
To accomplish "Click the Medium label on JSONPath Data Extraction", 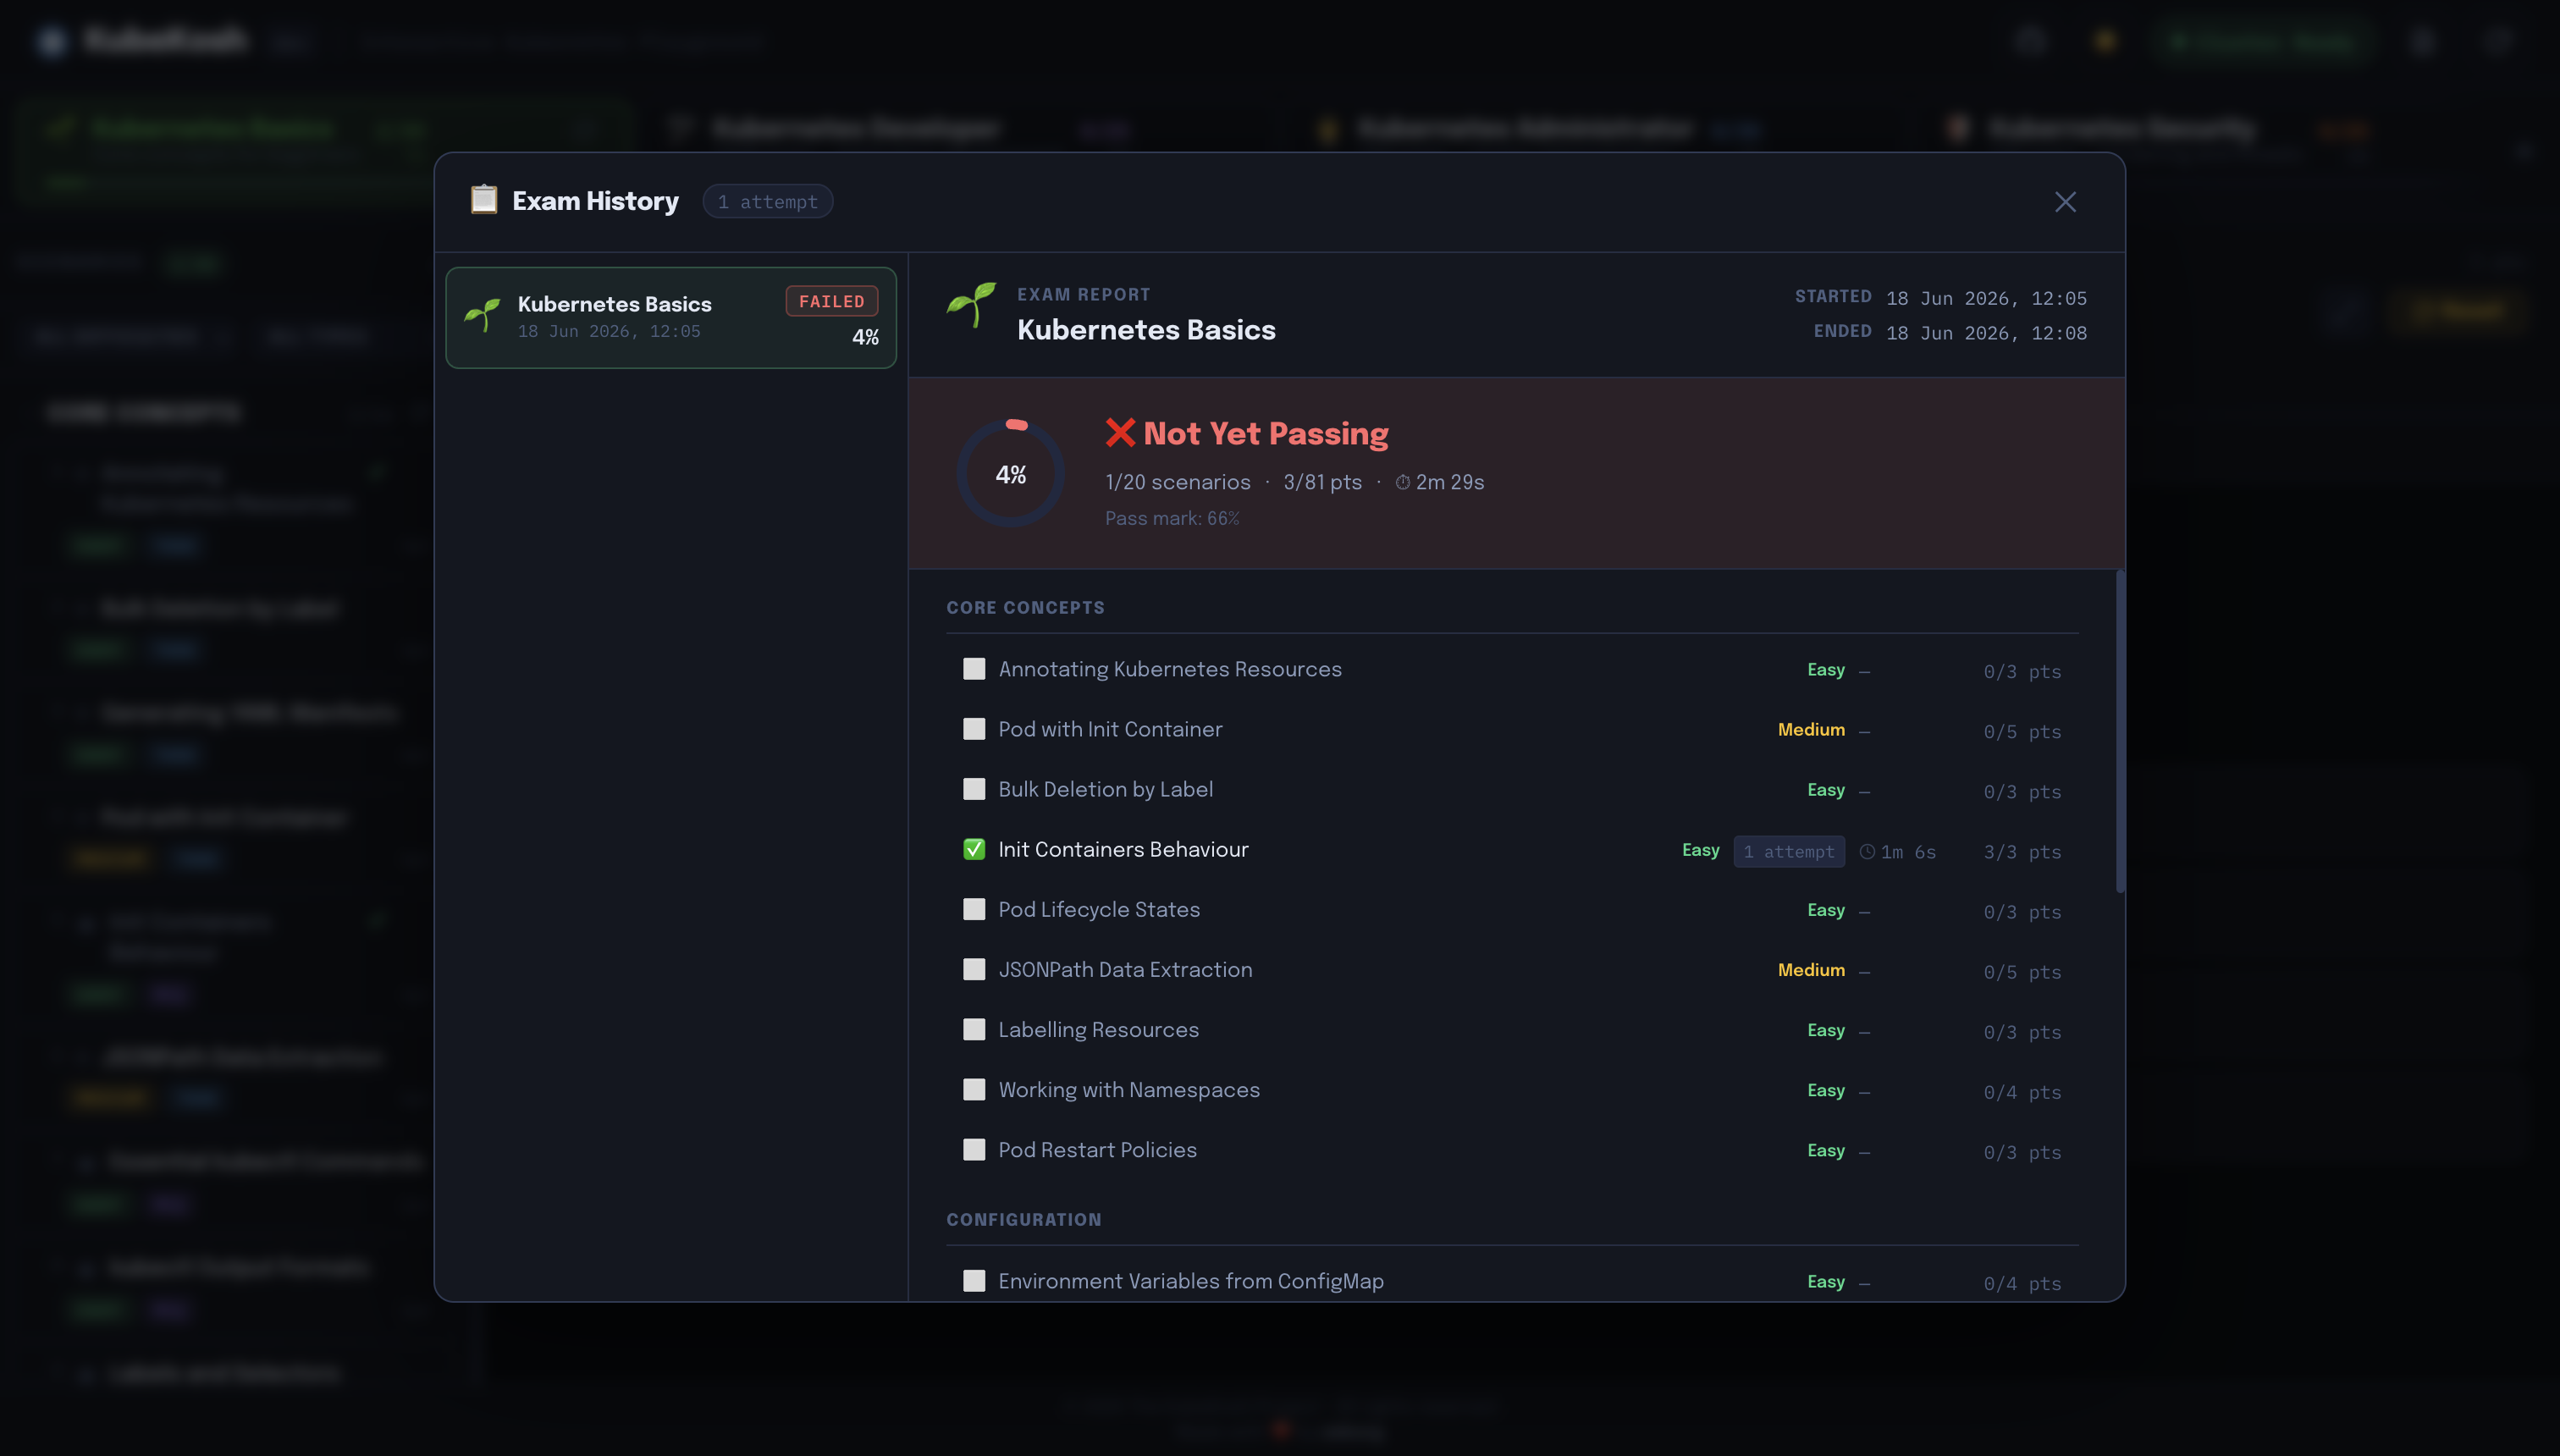I will pyautogui.click(x=1811, y=970).
